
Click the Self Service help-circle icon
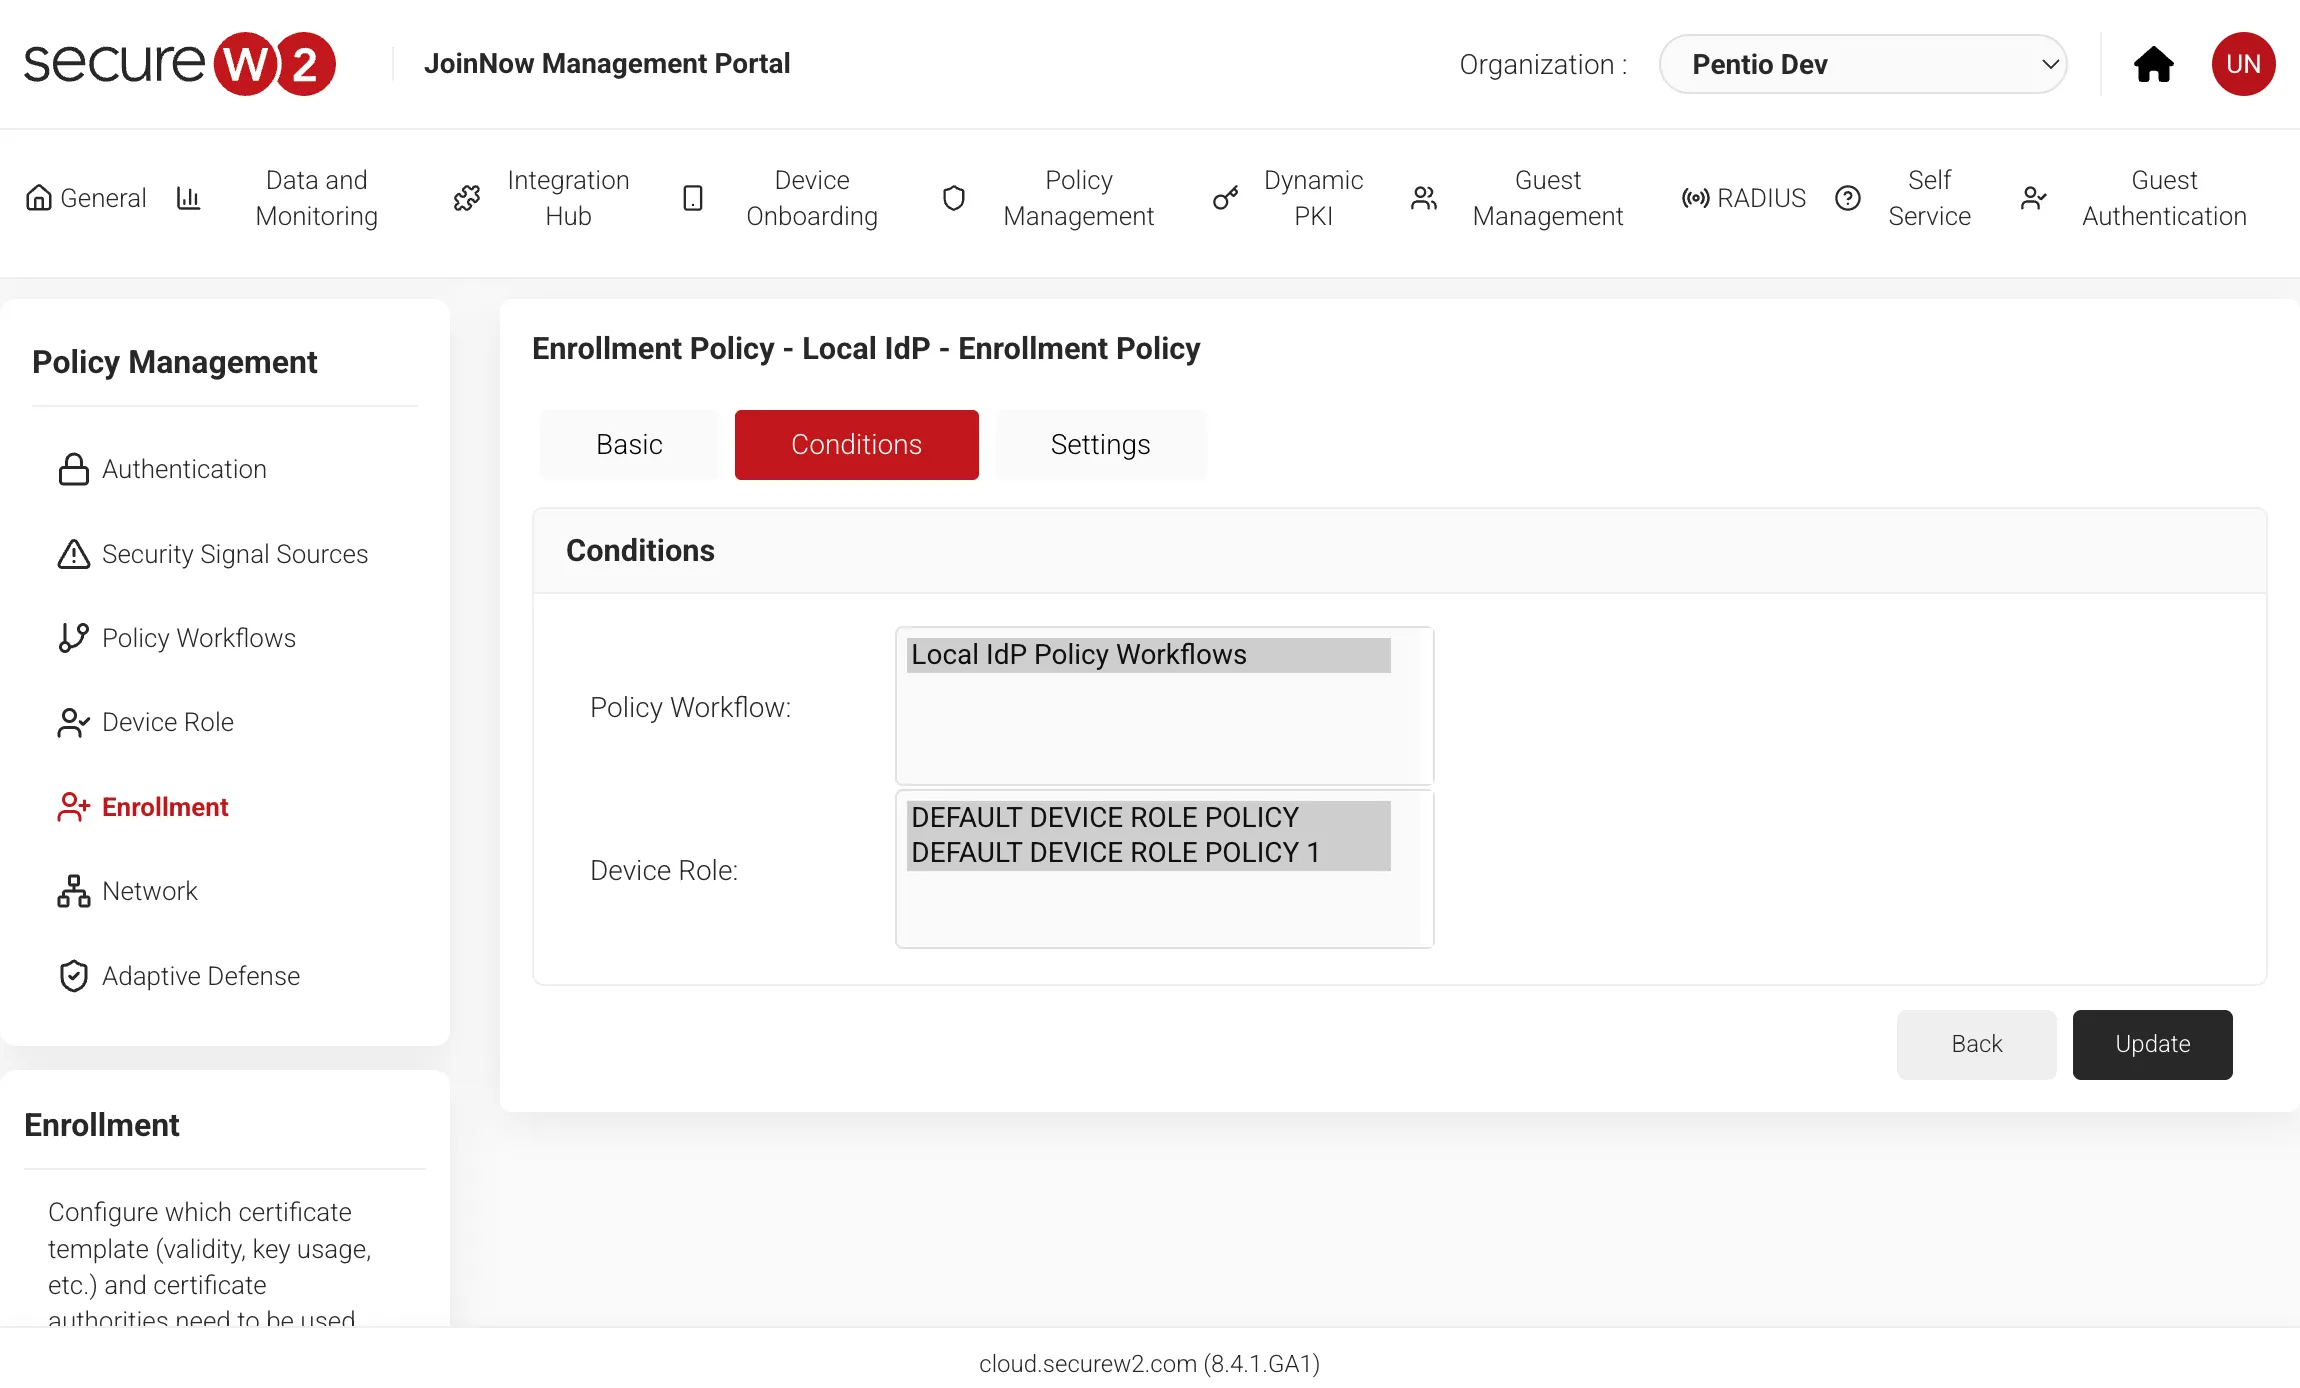pos(1848,198)
